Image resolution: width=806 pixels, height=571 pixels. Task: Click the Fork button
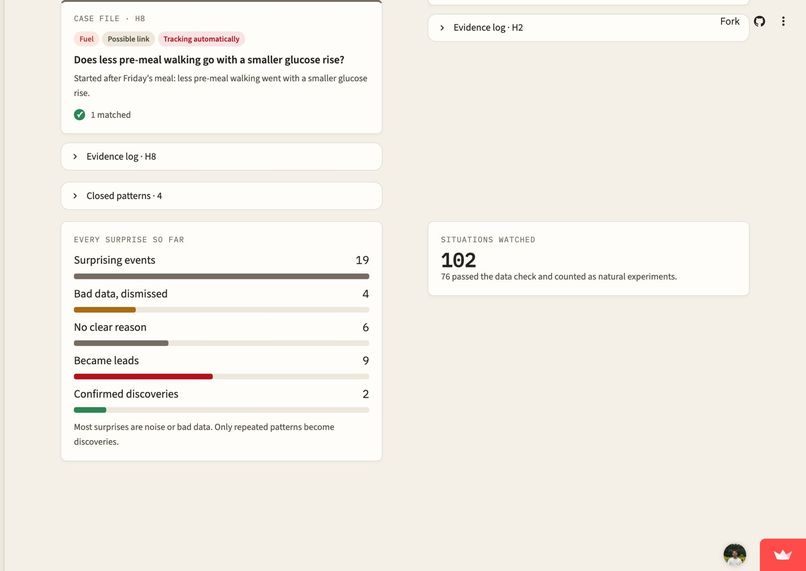pos(729,21)
